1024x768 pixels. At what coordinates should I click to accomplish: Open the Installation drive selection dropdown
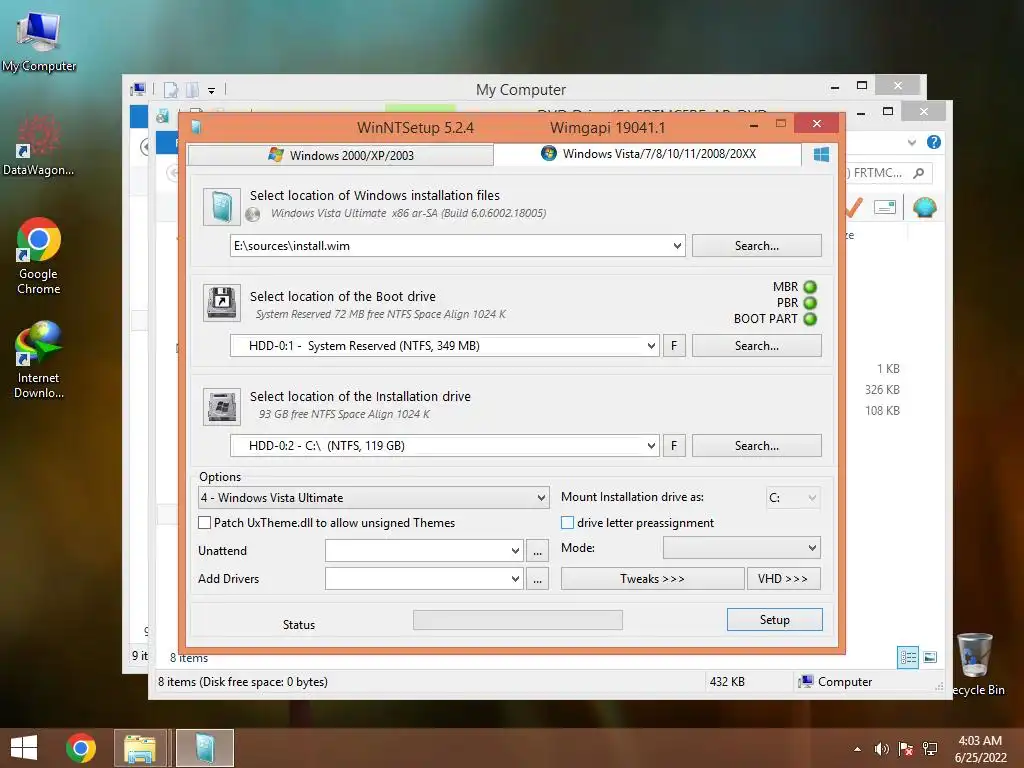(x=651, y=446)
